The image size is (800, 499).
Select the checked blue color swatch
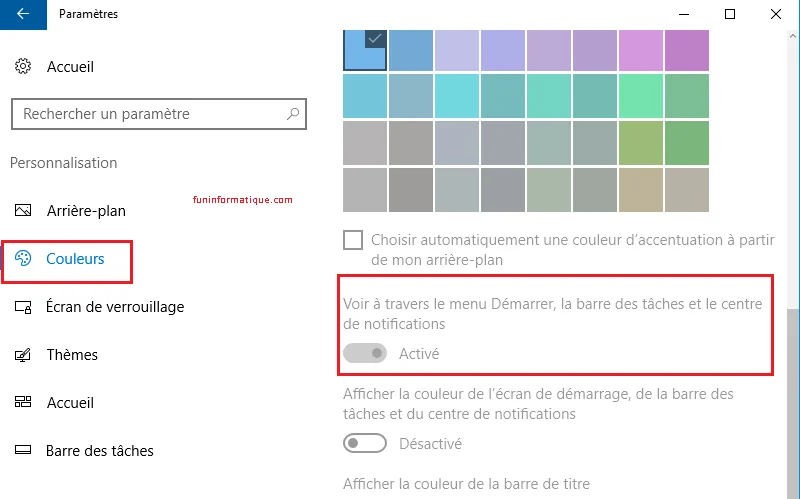tap(365, 50)
